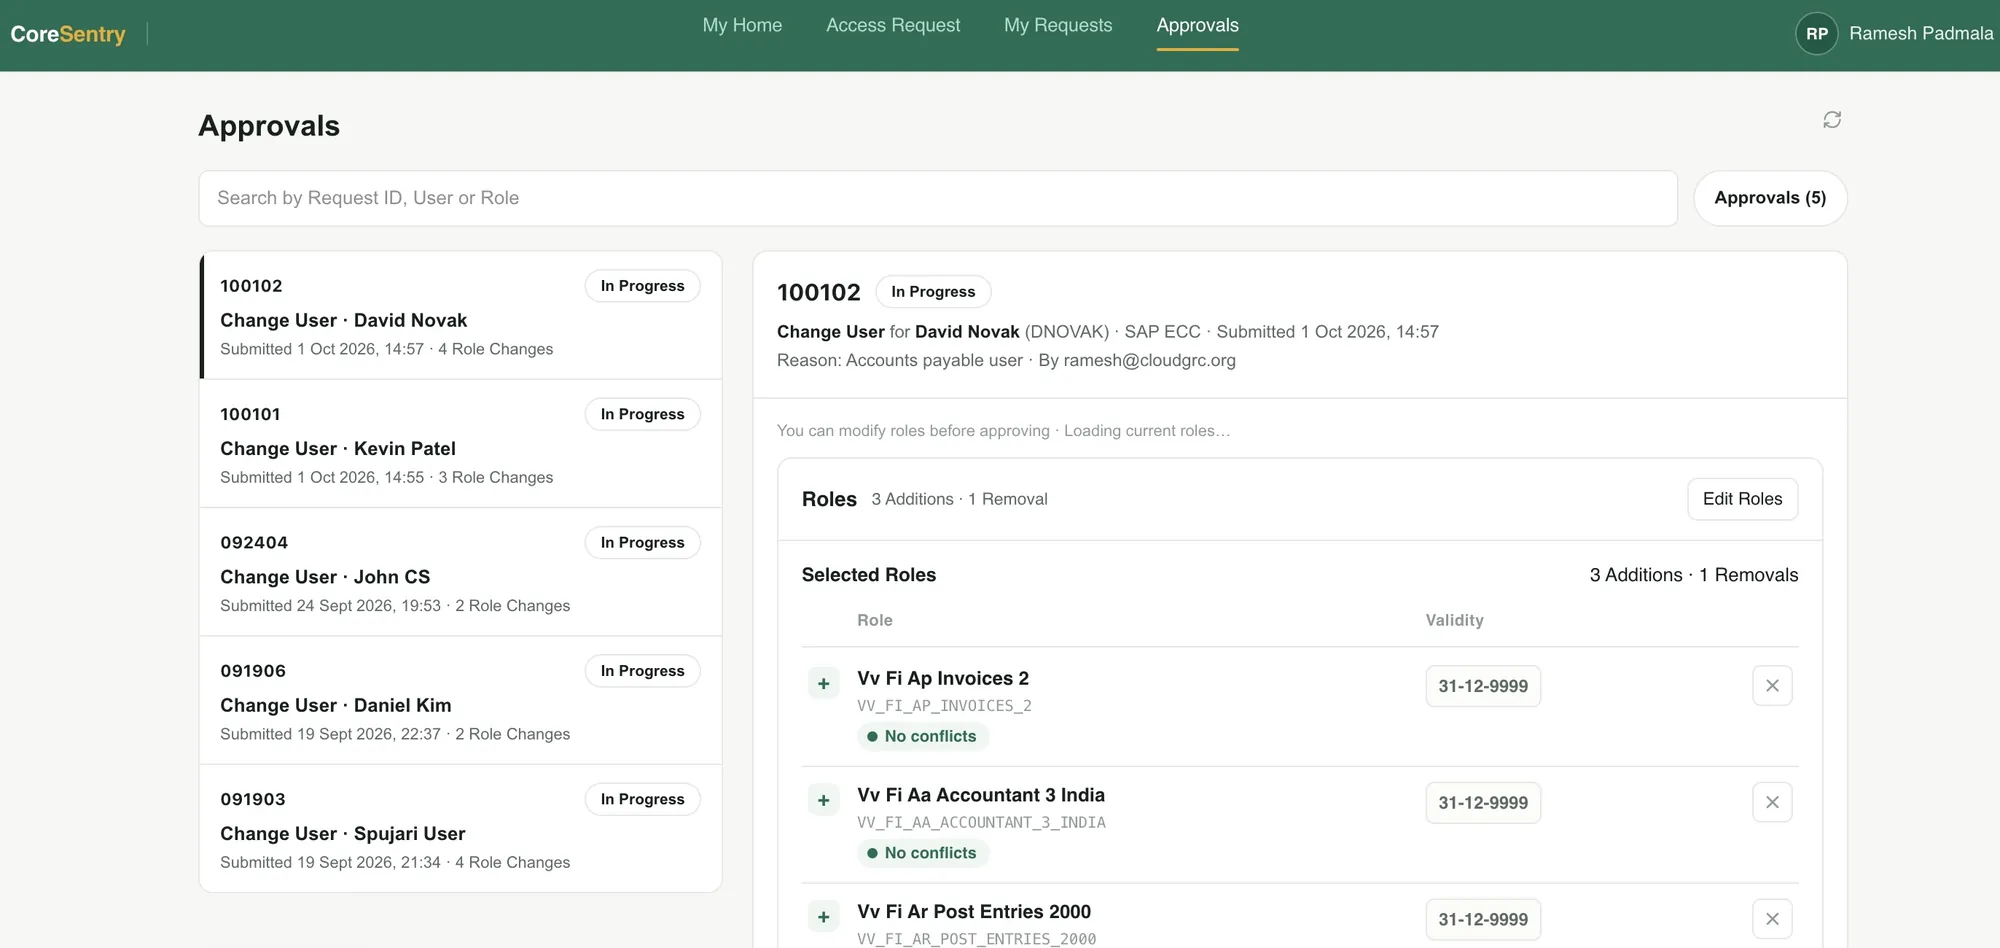This screenshot has height=948, width=2000.
Task: Edit validity date for Vv Fi Ar Post Entries 2000
Action: [1483, 919]
